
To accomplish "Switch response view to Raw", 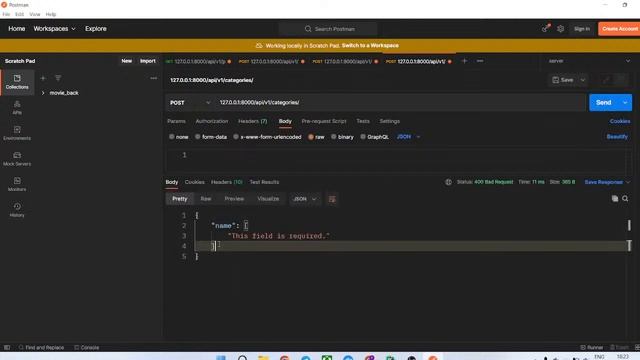I will click(206, 199).
